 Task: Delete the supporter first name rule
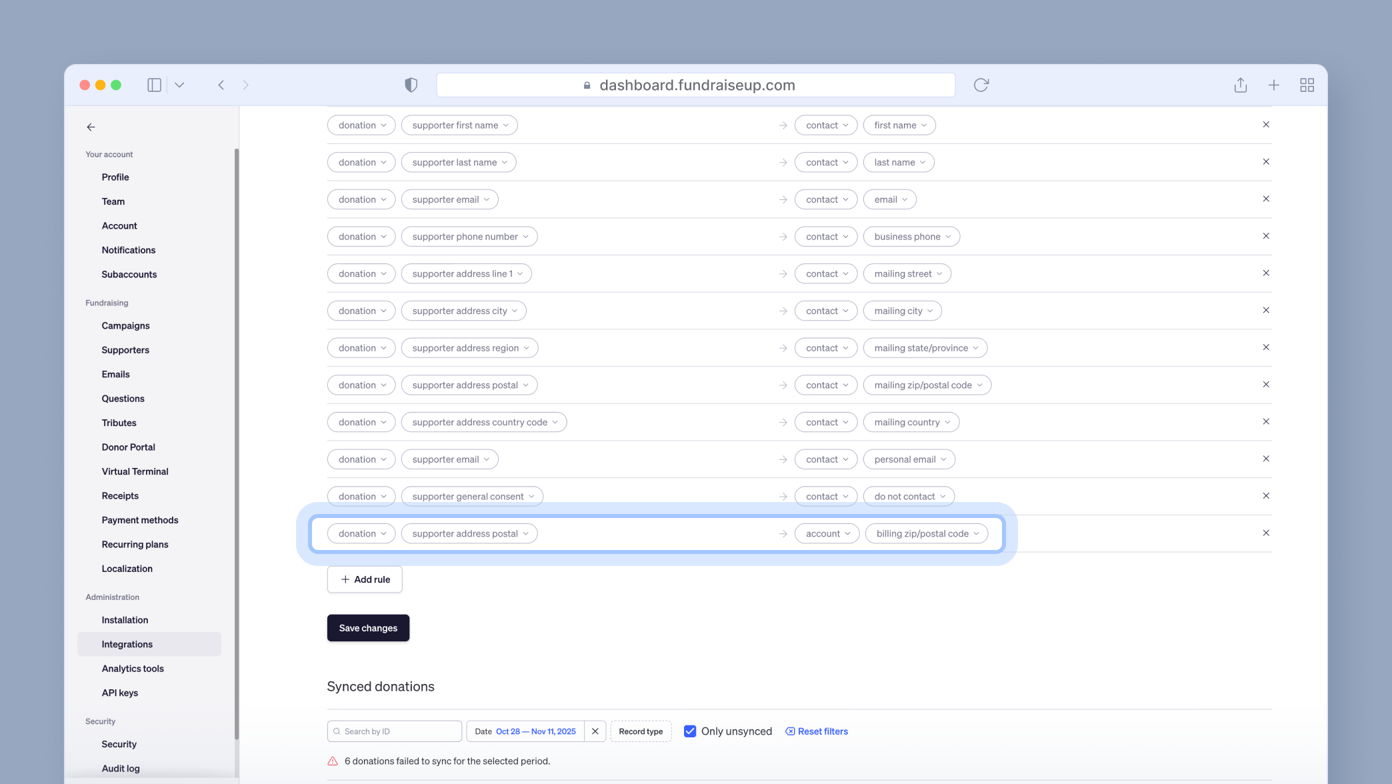click(1265, 125)
